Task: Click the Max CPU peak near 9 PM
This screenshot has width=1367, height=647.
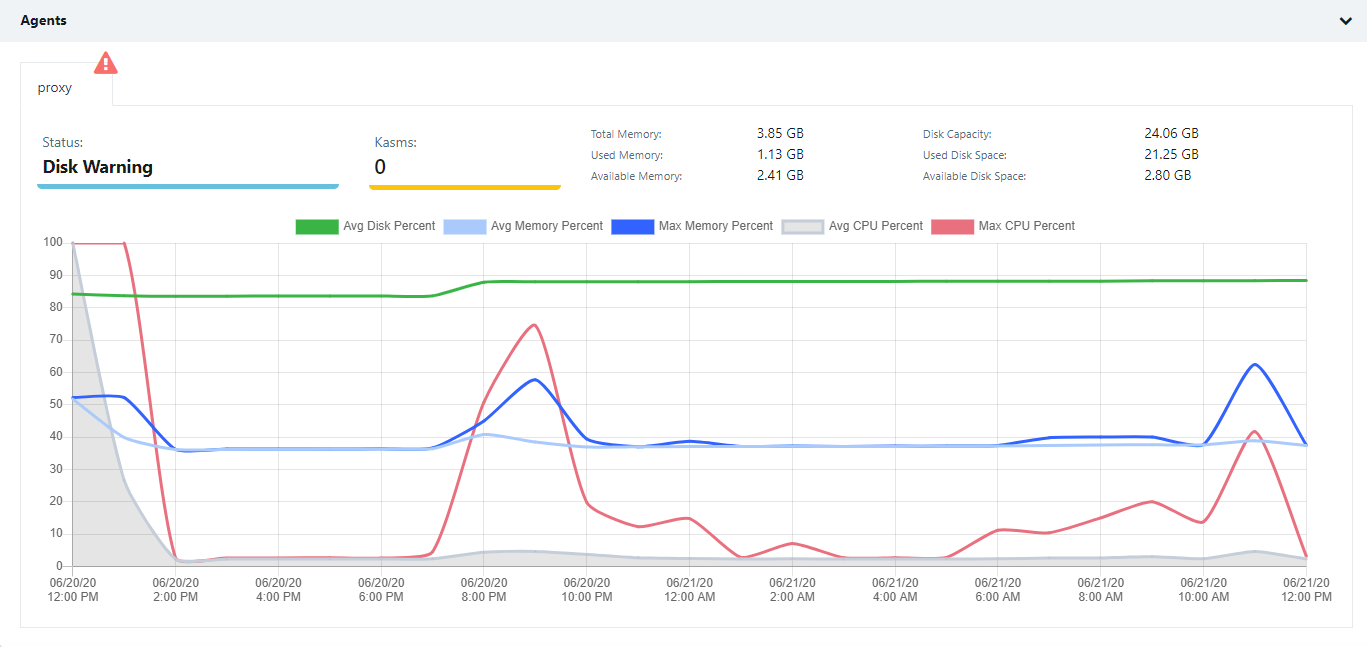Action: 534,325
